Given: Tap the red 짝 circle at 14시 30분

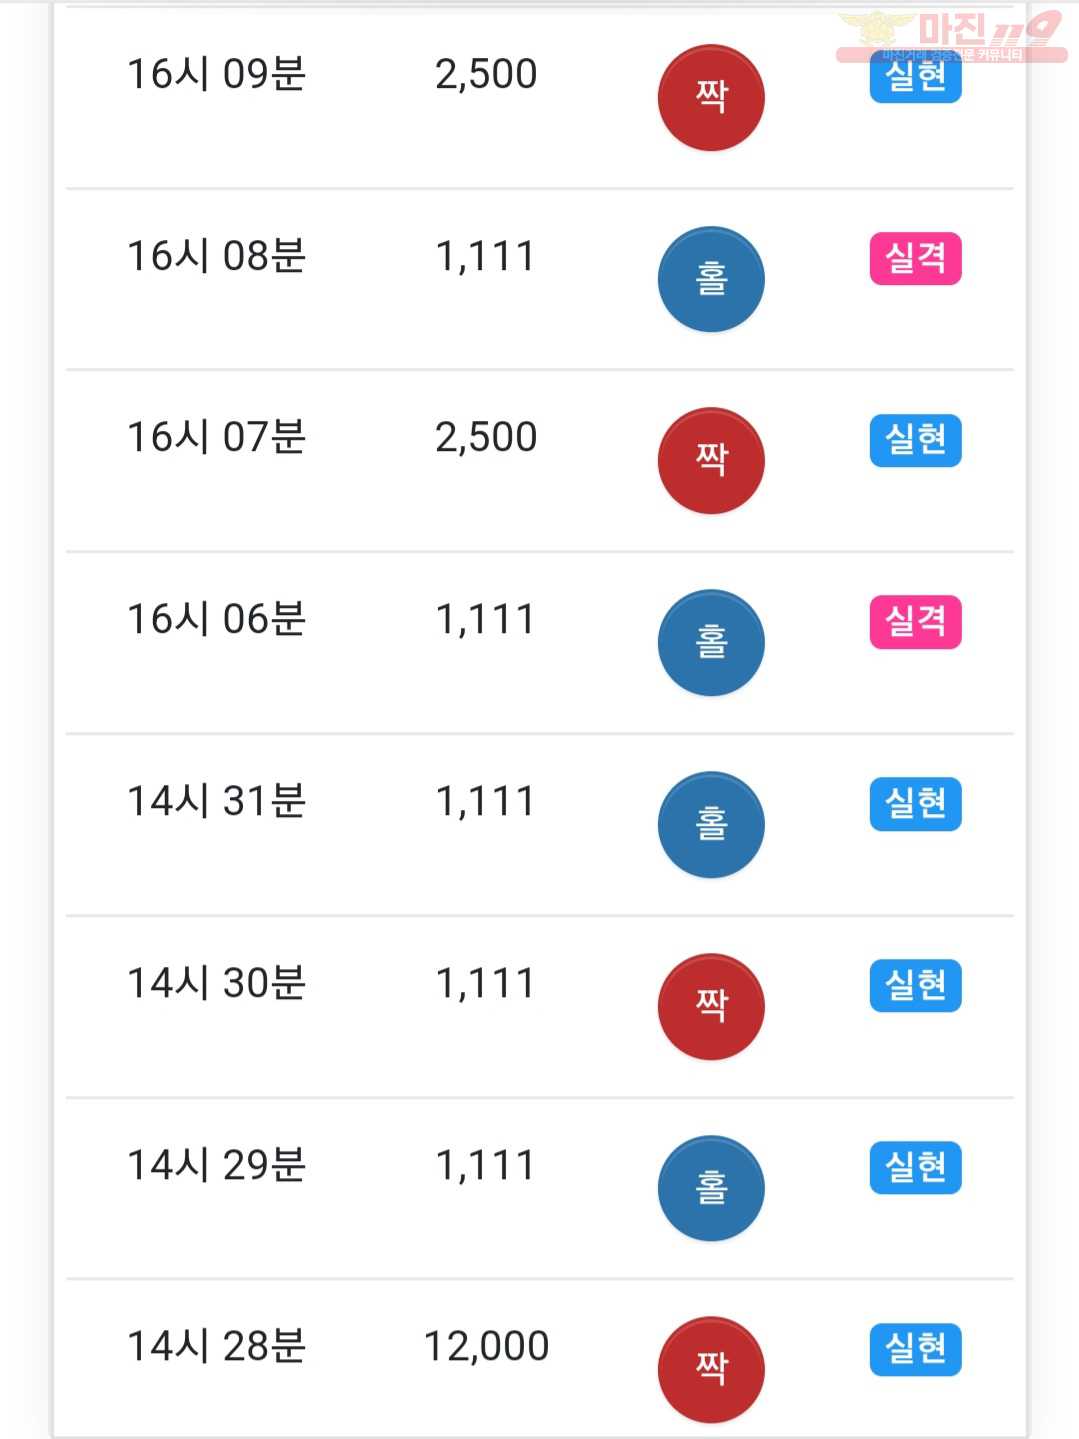Looking at the screenshot, I should (711, 1007).
